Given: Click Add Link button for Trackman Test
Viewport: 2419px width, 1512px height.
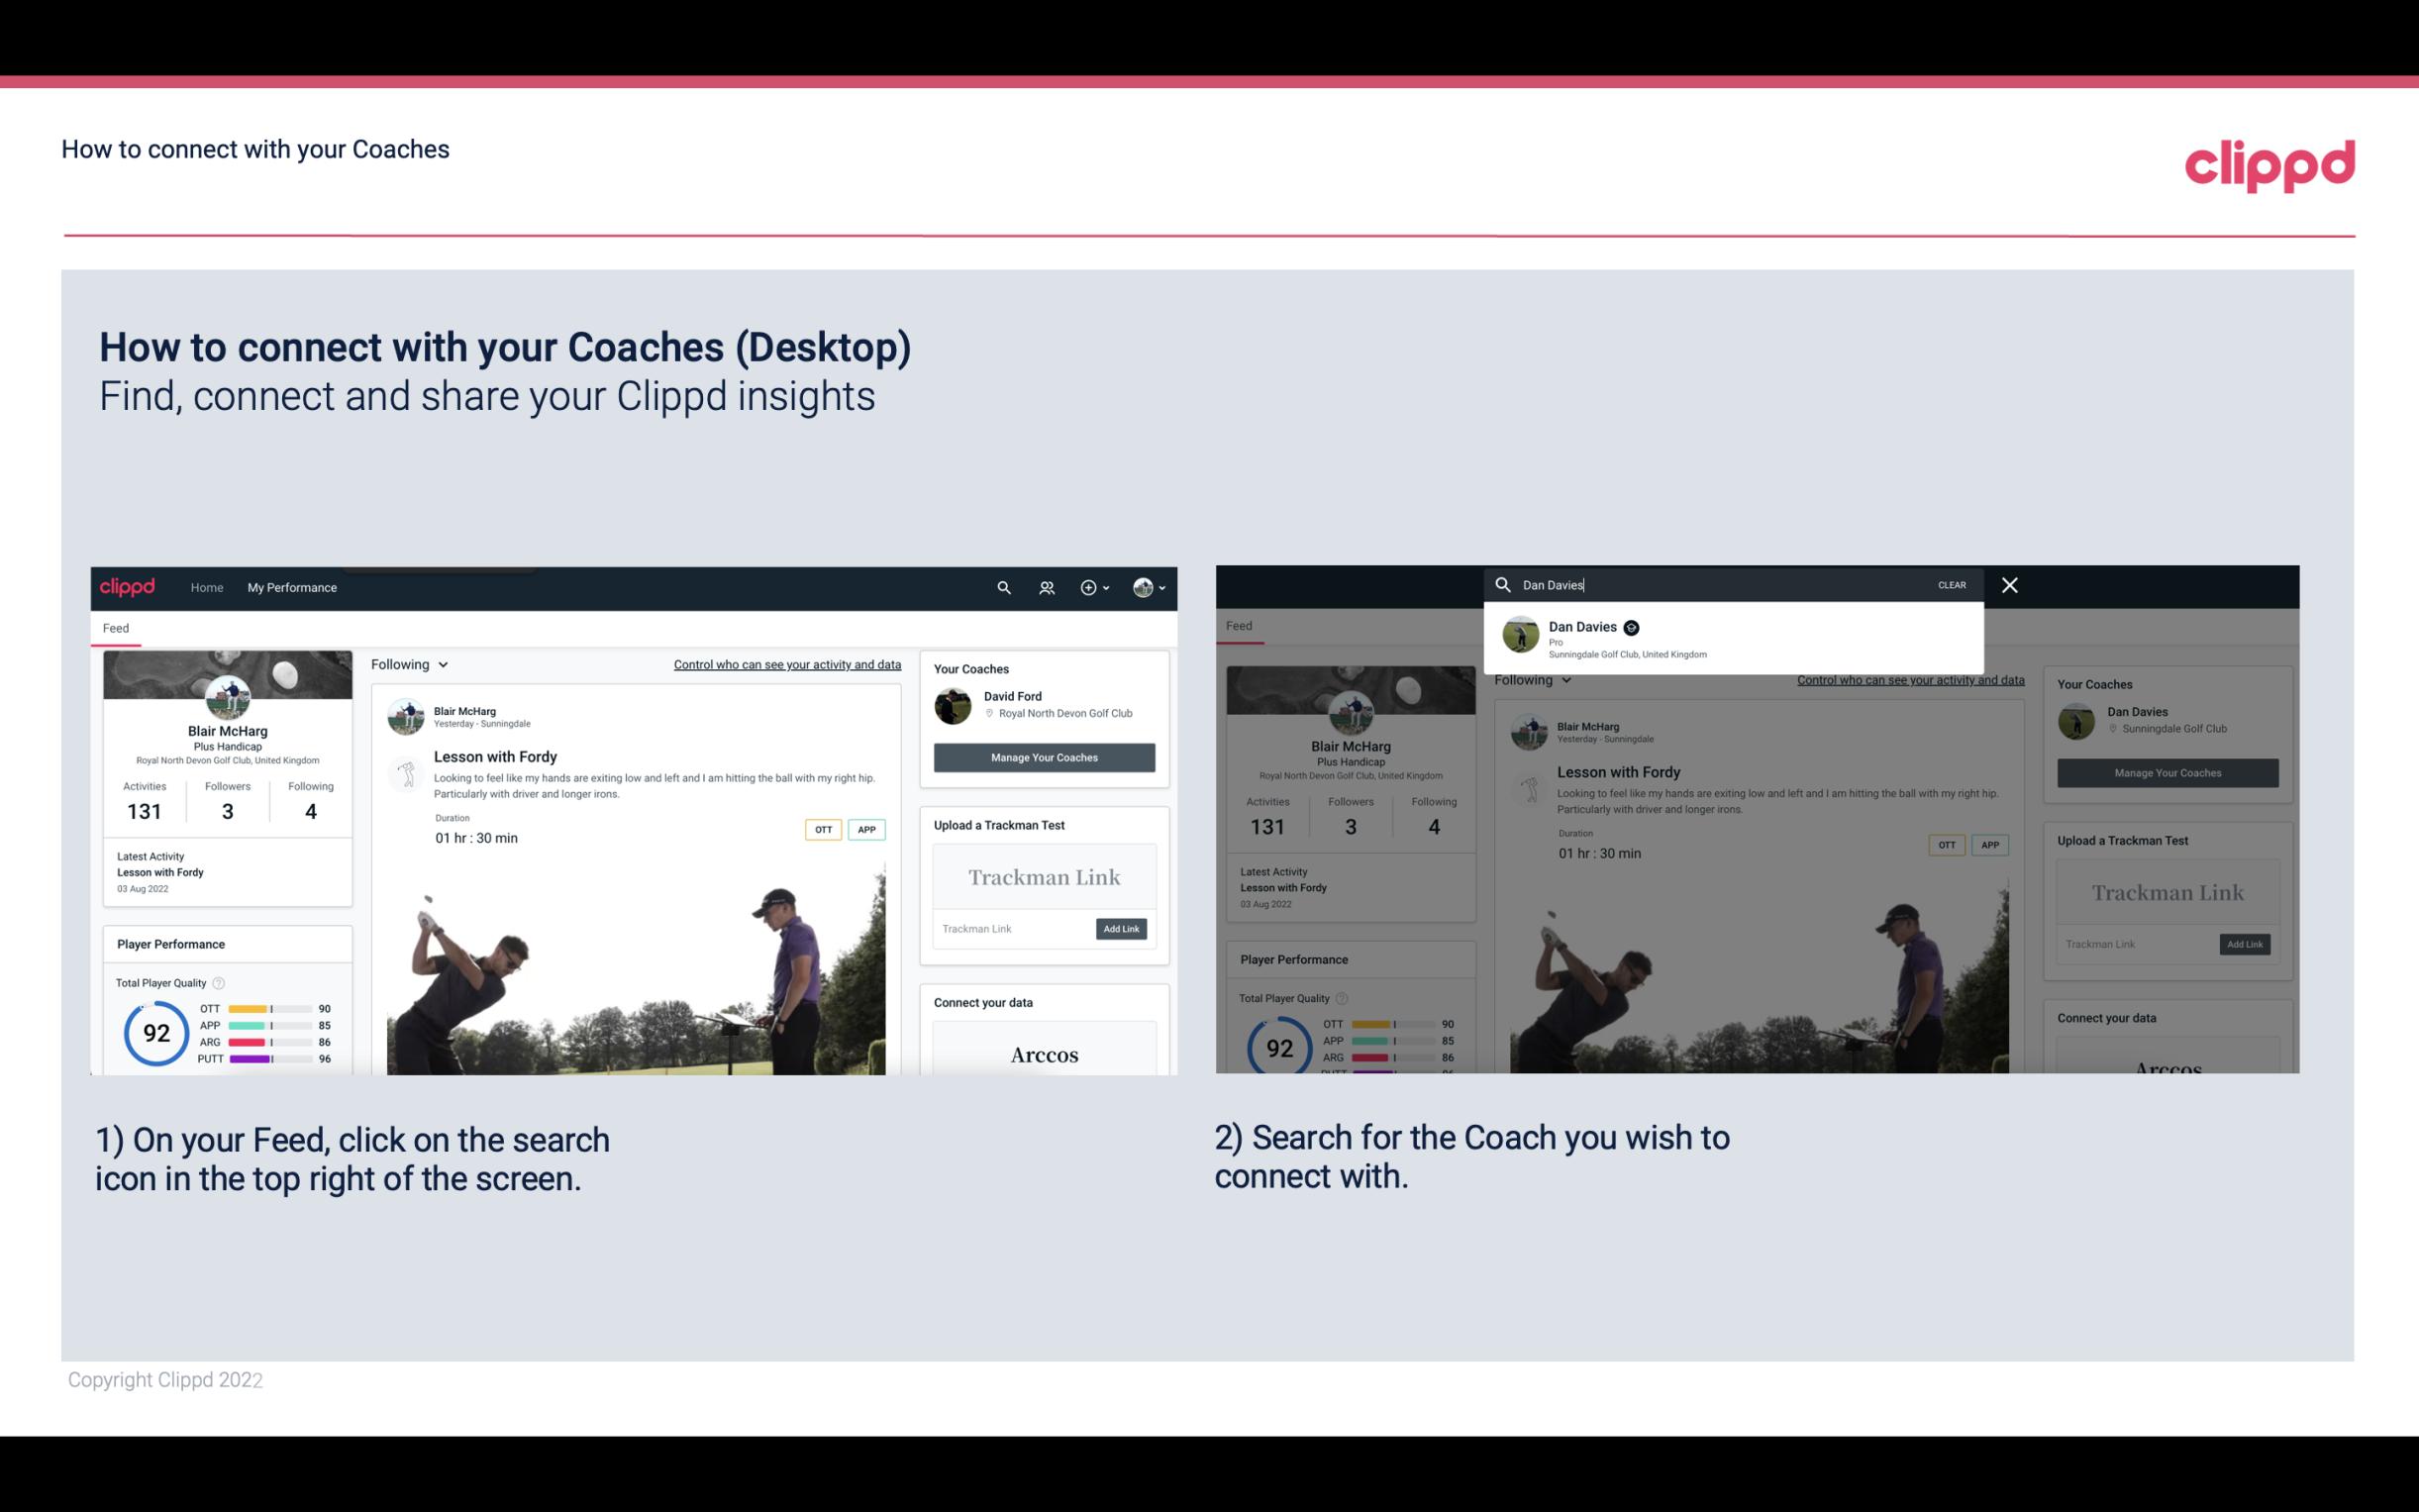Looking at the screenshot, I should (x=1122, y=929).
